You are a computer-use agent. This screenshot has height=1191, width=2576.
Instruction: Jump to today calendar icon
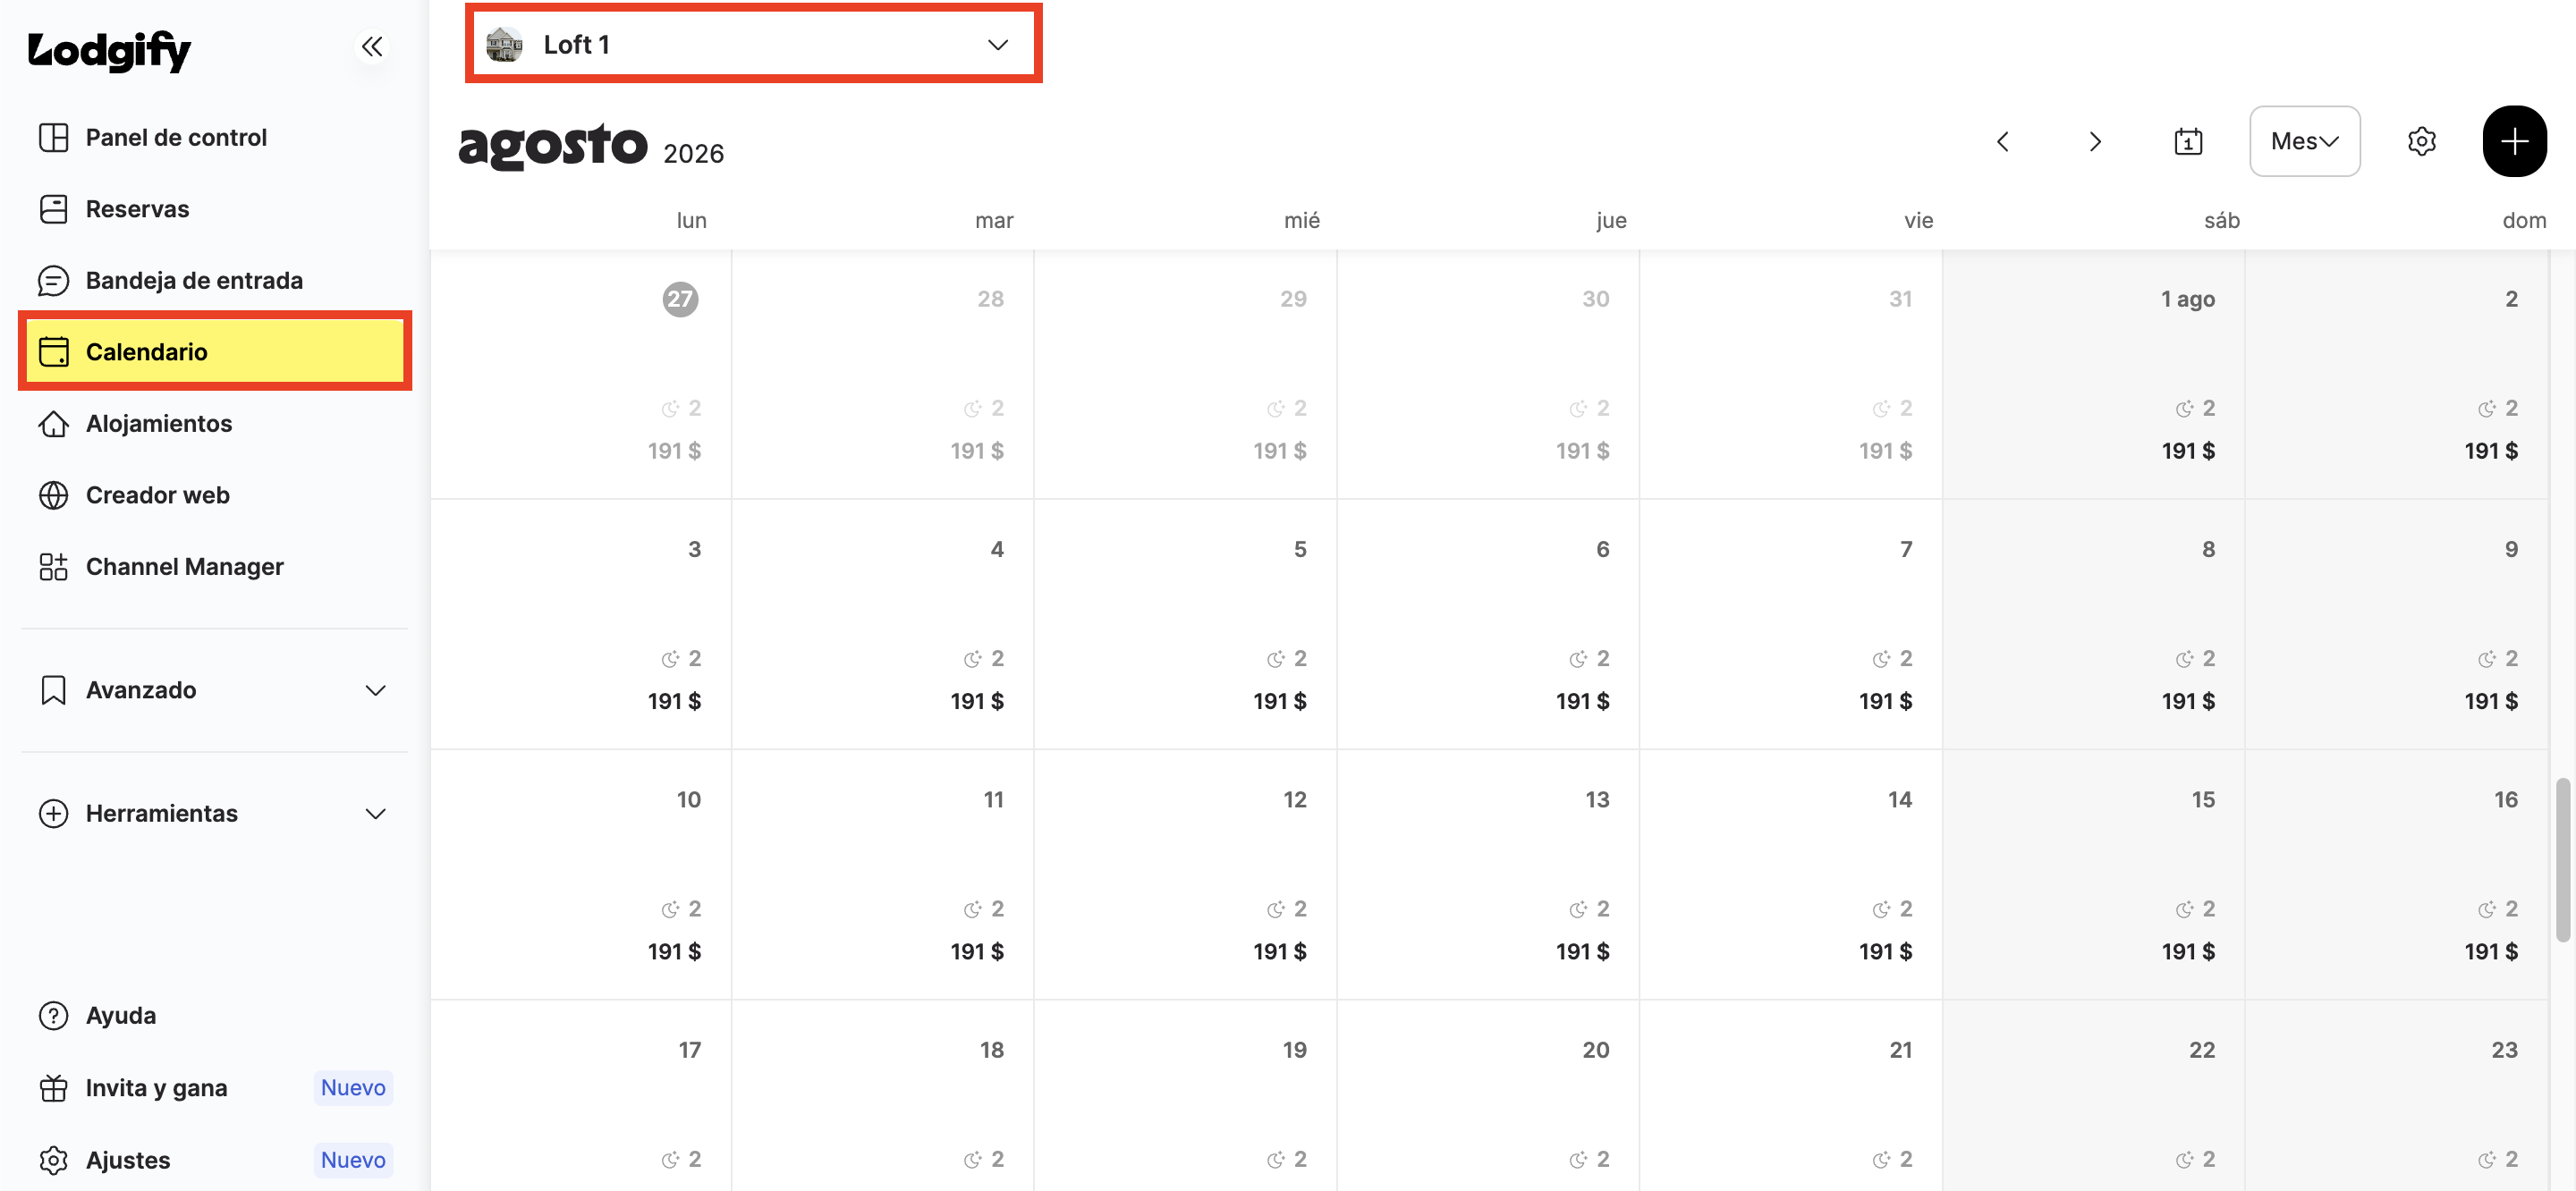[2188, 142]
